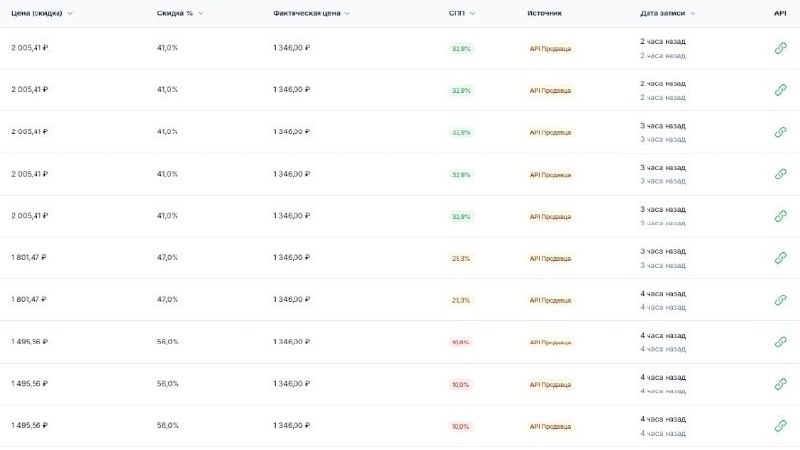The height and width of the screenshot is (450, 800).
Task: Select 2 005,41 ₽ price in the topmost row
Action: [30, 47]
